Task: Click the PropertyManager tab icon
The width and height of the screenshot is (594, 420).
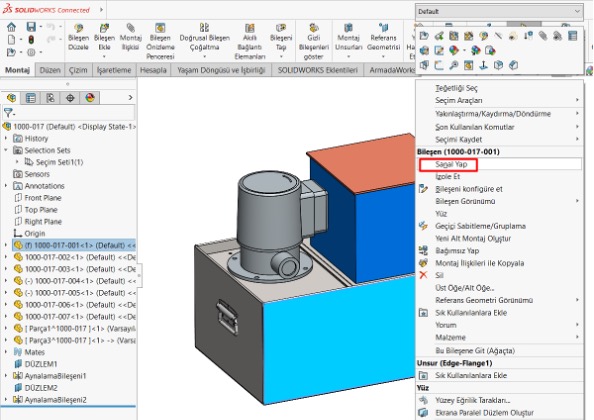Action: 30,98
